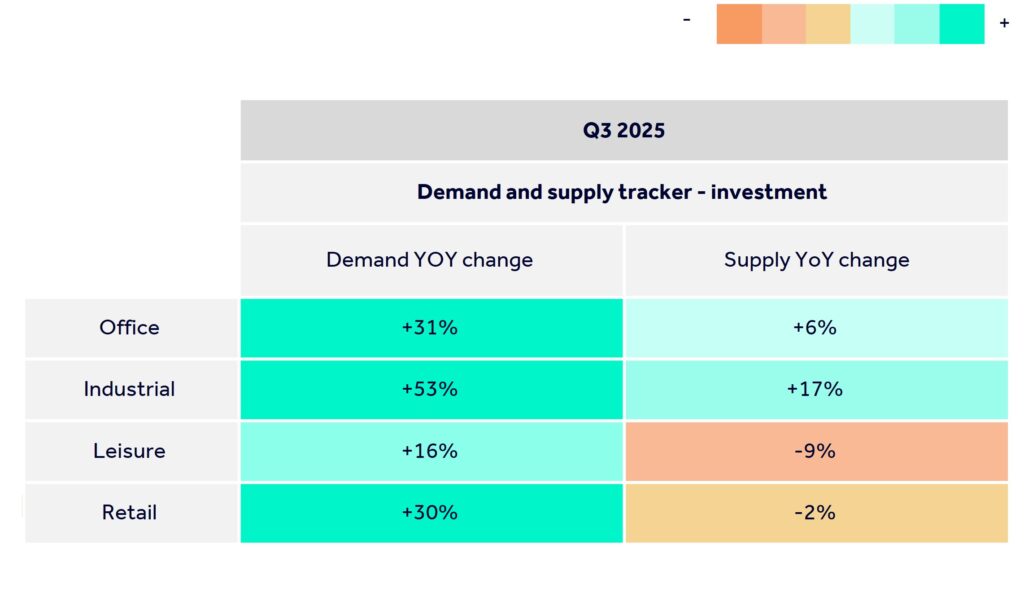Screen dimensions: 1024x606
Task: Select the salmon-colored legend swatch
Action: click(x=784, y=24)
